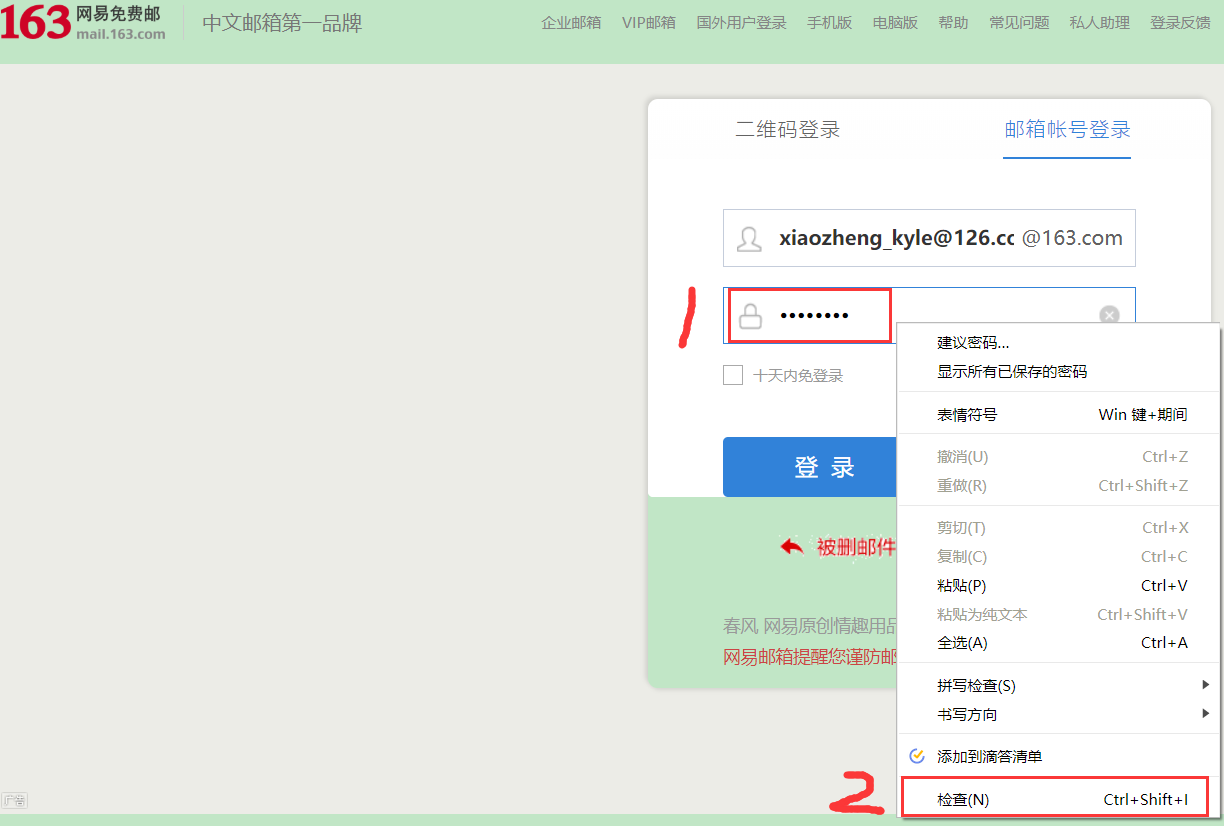Click the 中文邮箱第一品牌 slogan text

click(x=282, y=23)
